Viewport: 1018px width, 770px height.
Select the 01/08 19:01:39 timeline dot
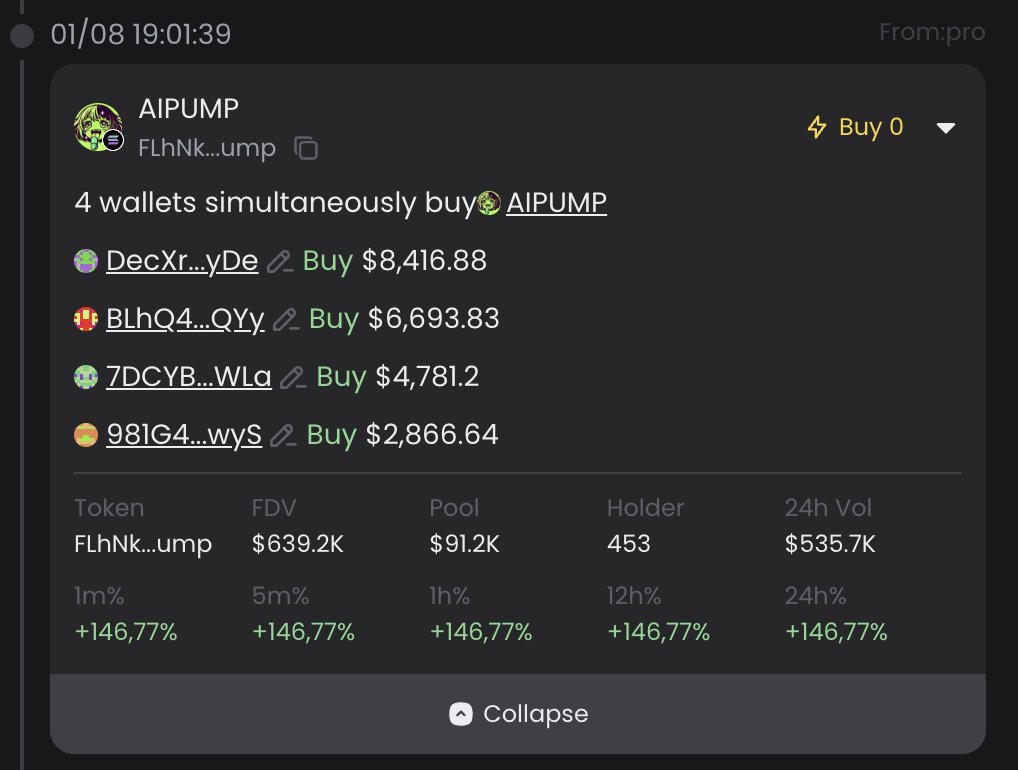pos(22,36)
